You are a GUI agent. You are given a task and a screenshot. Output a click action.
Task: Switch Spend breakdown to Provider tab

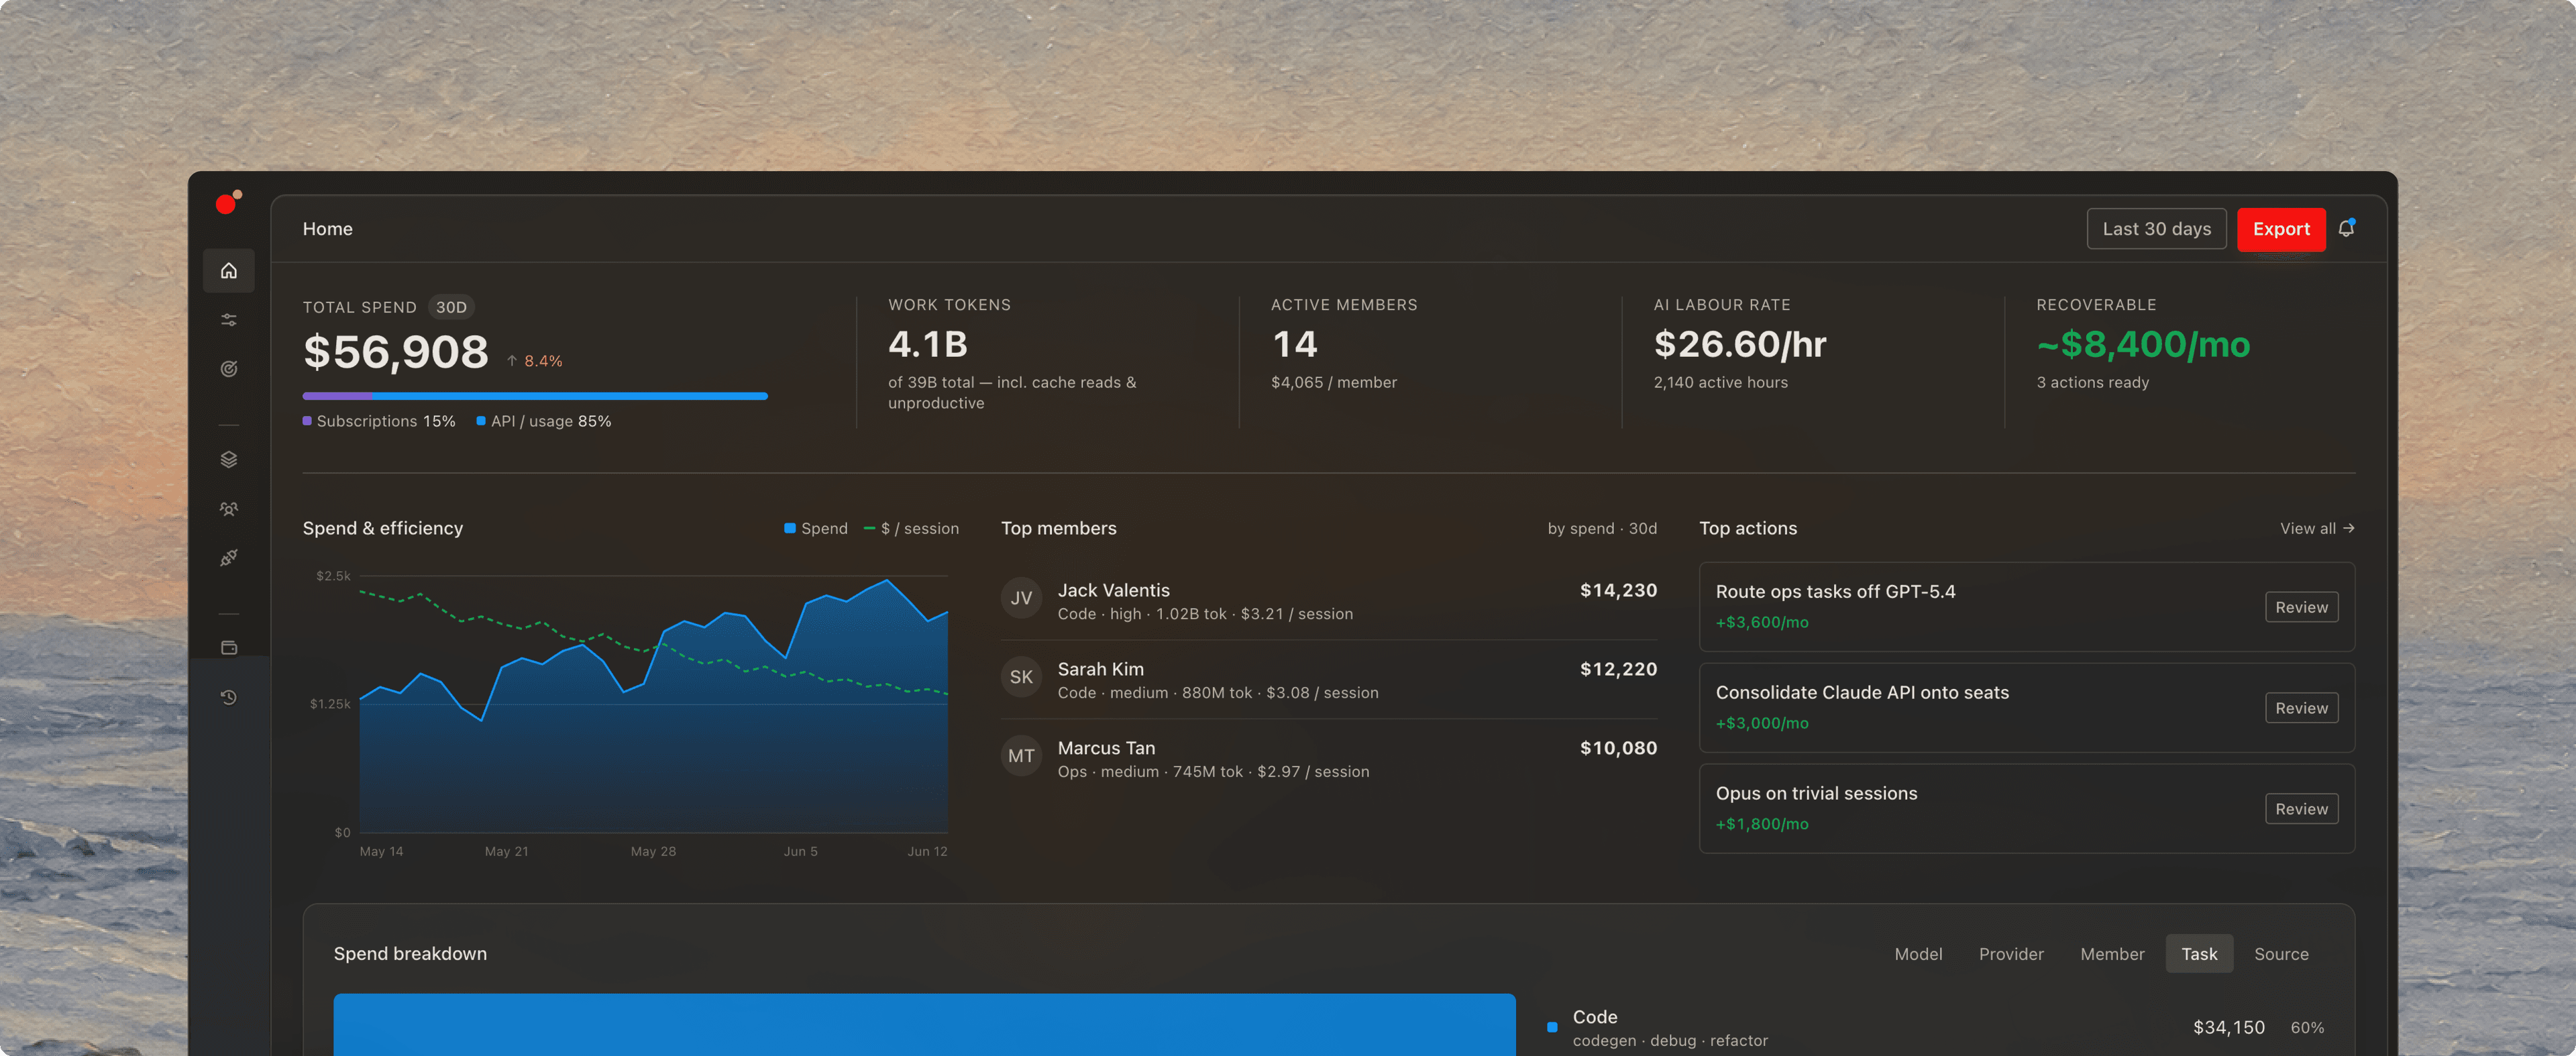click(x=2010, y=954)
